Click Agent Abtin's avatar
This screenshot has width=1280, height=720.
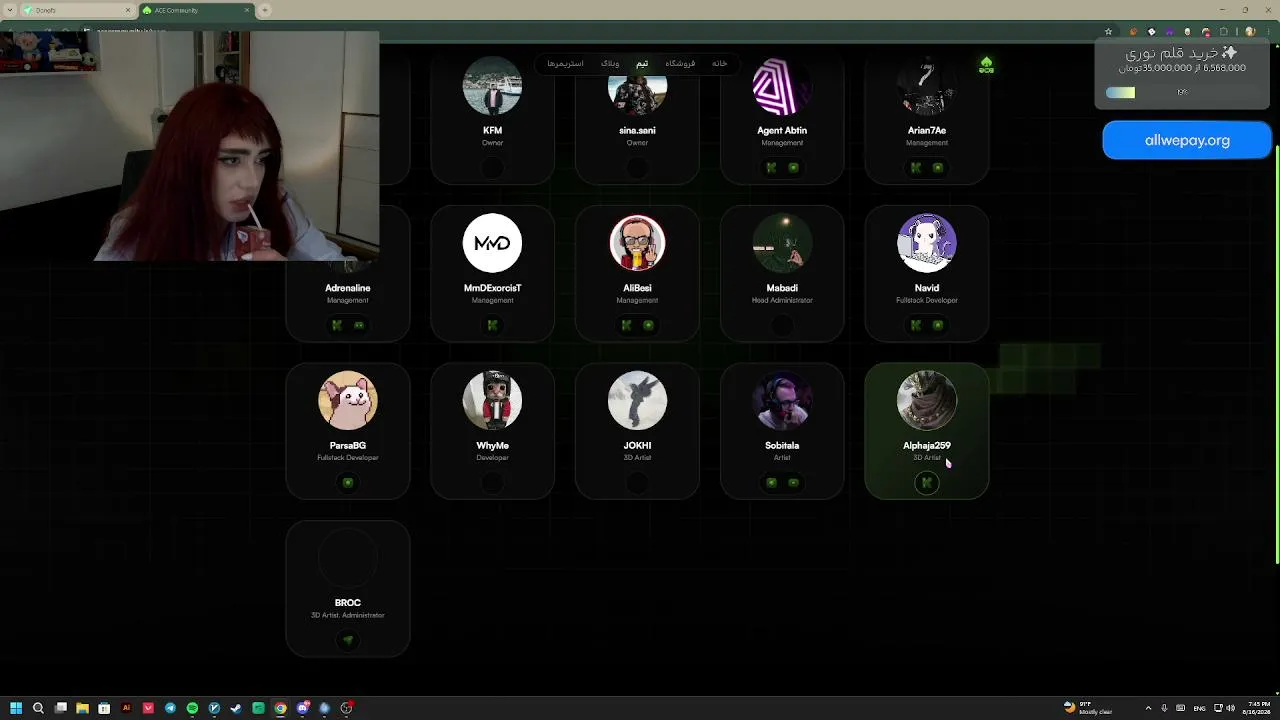(x=782, y=86)
